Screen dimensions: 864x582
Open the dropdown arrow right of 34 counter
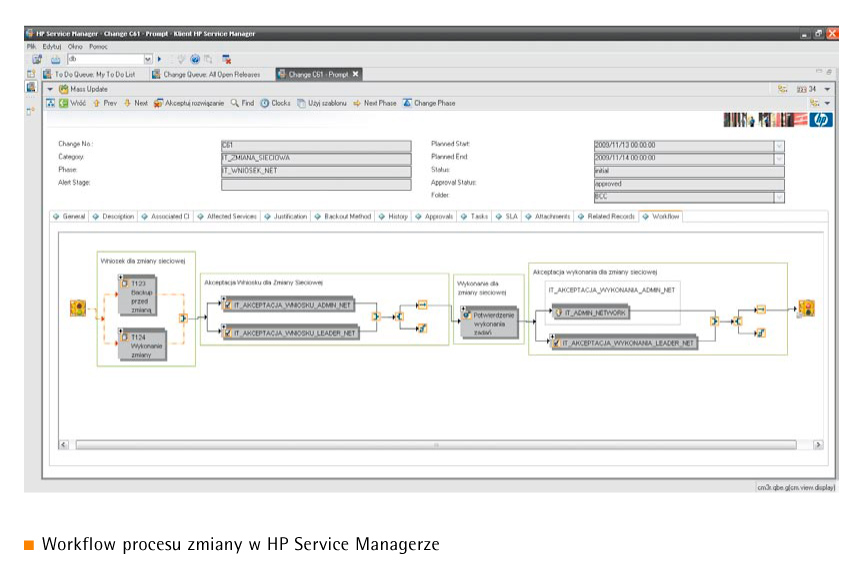(x=828, y=89)
